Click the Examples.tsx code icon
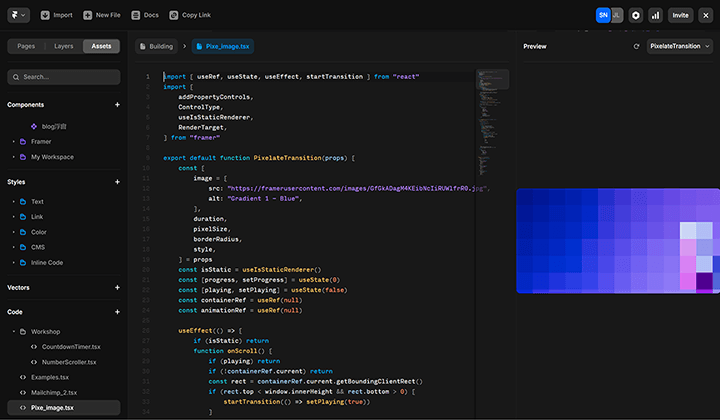Image resolution: width=720 pixels, height=420 pixels. 22,377
